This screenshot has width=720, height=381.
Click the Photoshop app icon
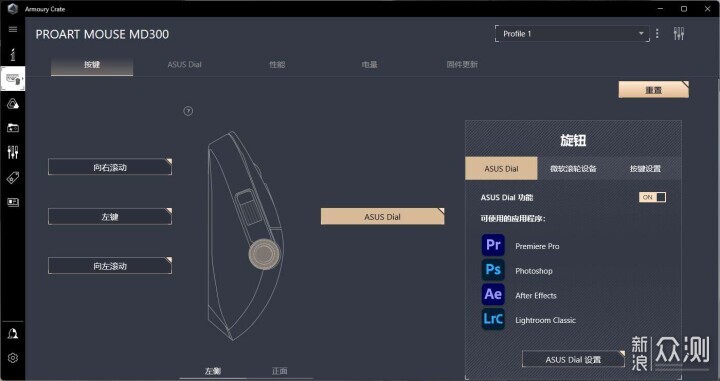(493, 269)
